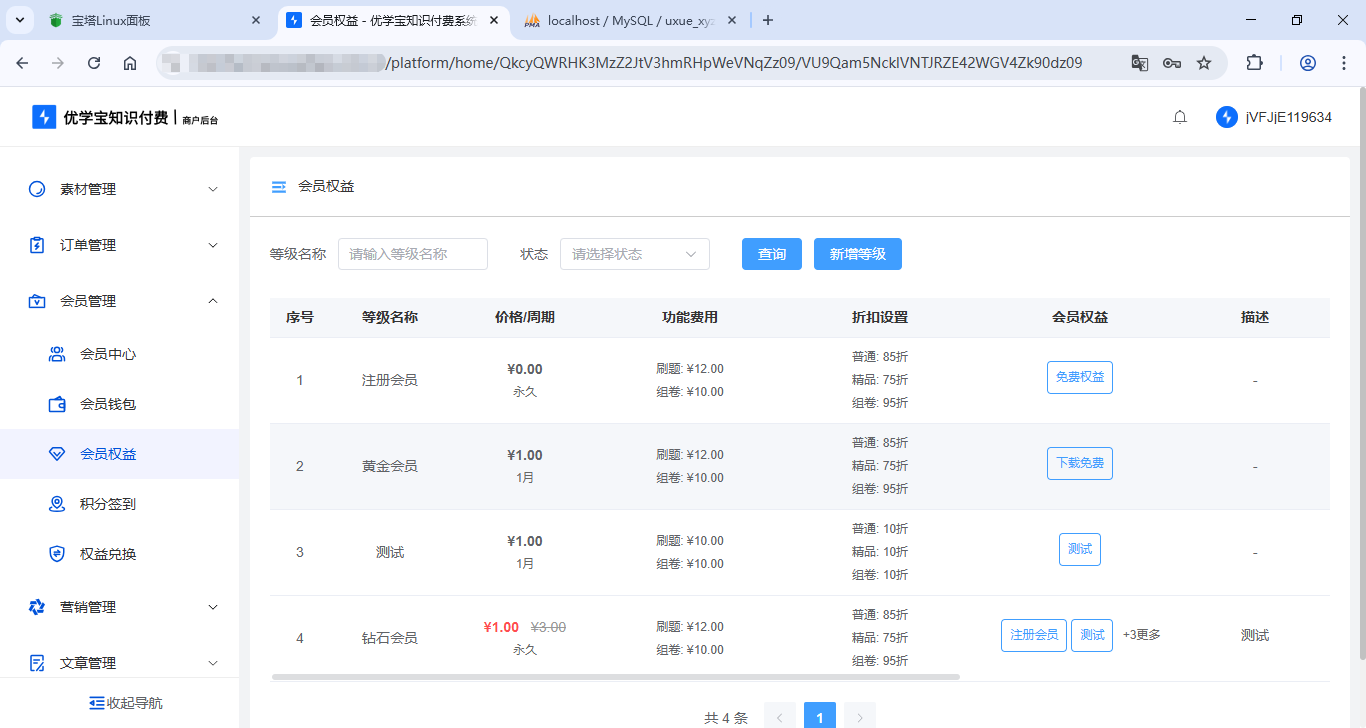Click the 查询 button
The width and height of the screenshot is (1366, 728).
pyautogui.click(x=771, y=254)
